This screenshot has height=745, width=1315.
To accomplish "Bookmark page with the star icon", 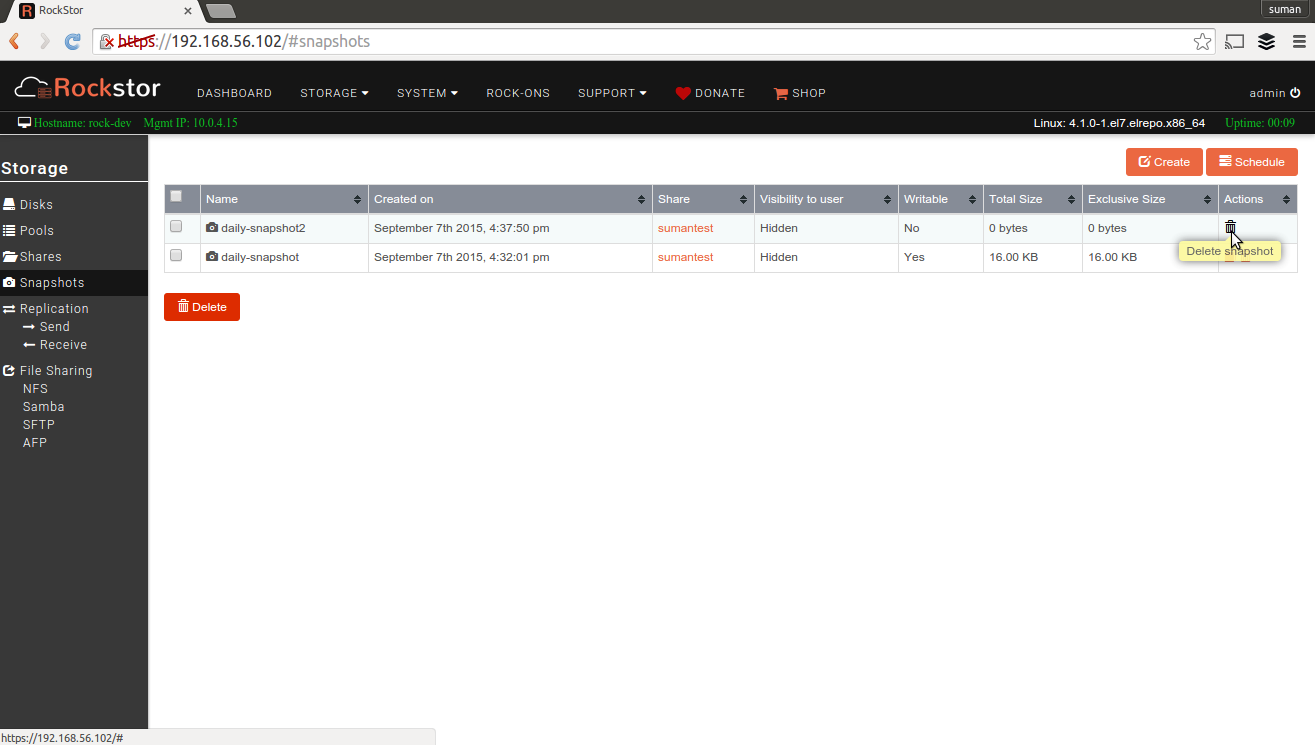I will click(x=1202, y=41).
